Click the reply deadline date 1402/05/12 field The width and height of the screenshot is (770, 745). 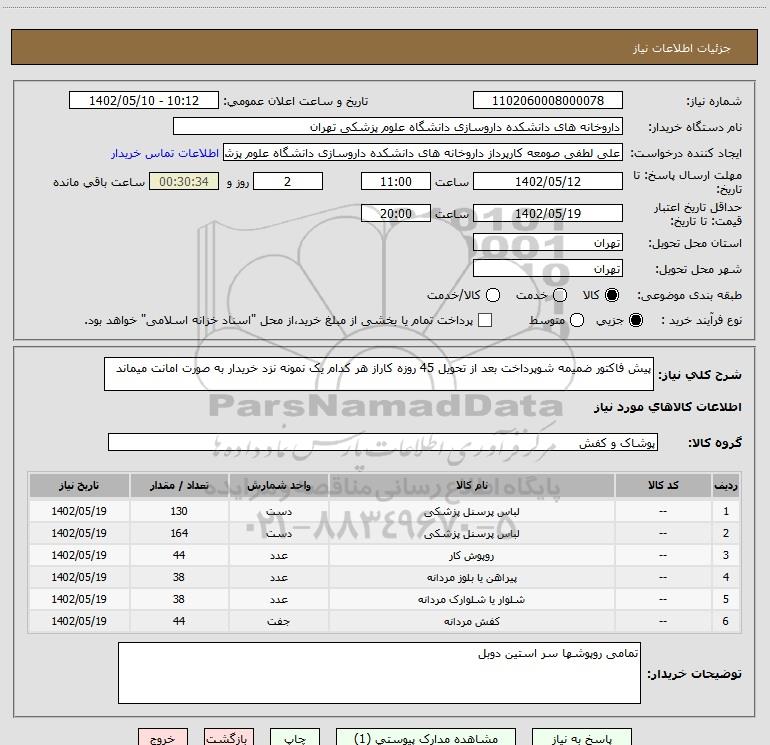click(548, 181)
